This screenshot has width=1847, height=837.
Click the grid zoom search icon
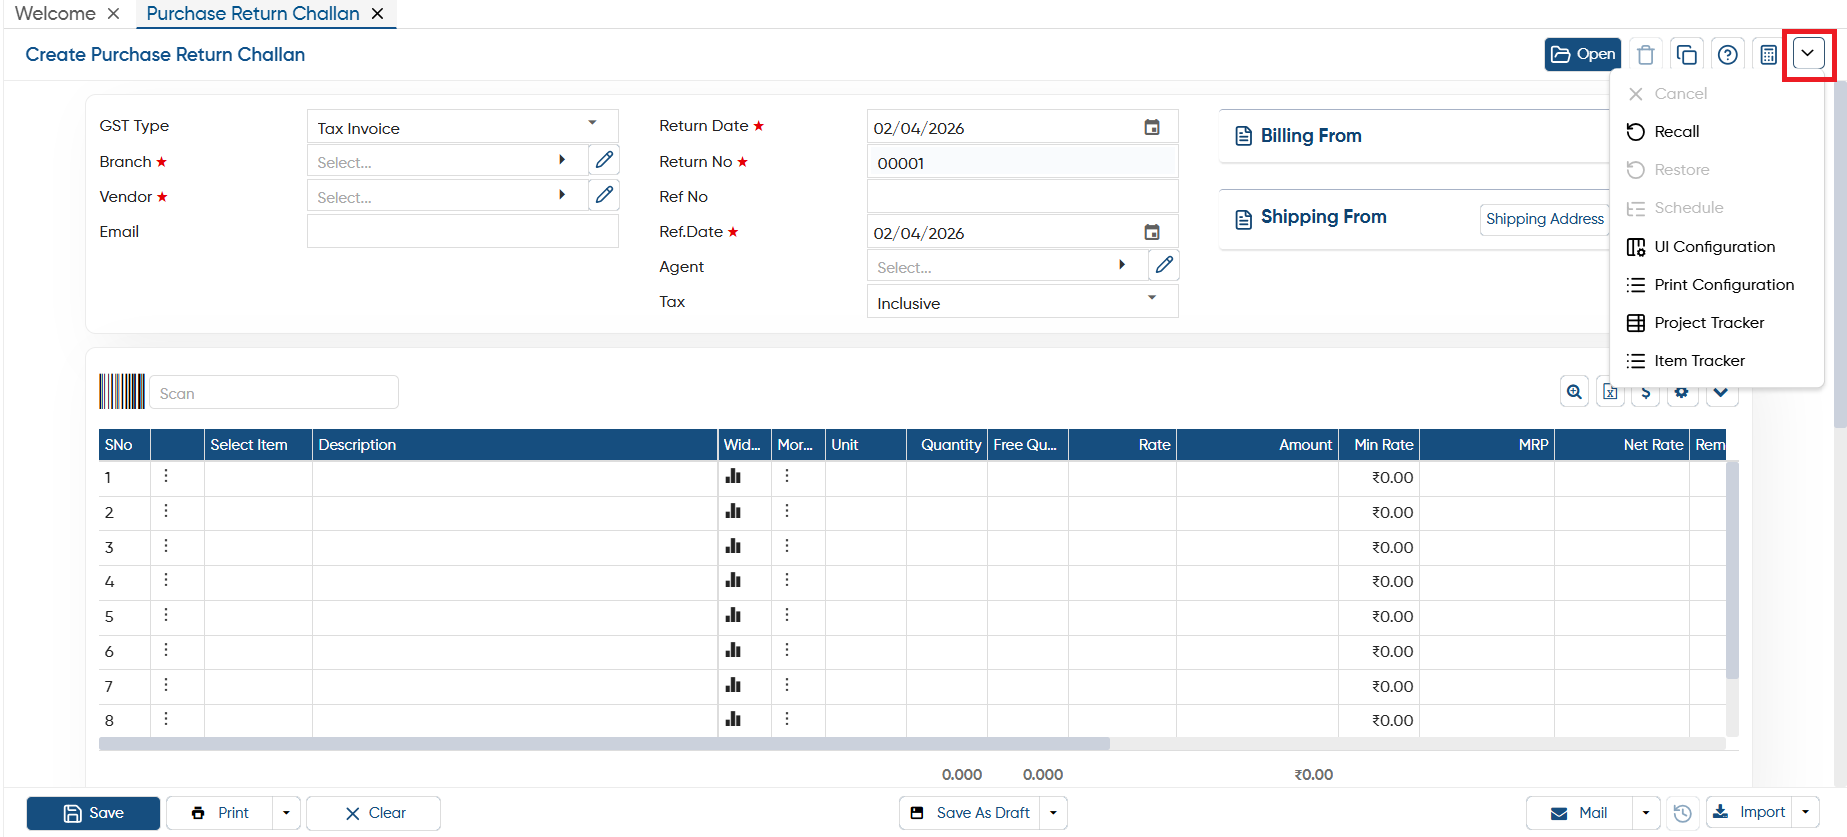point(1574,392)
